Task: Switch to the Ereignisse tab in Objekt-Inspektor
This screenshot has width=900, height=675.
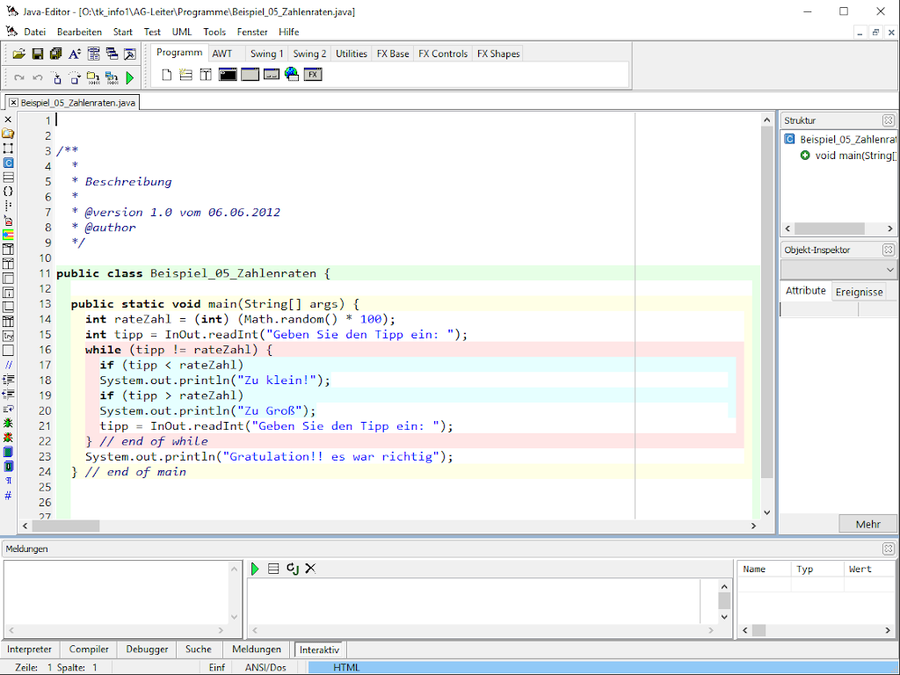Action: [x=859, y=291]
